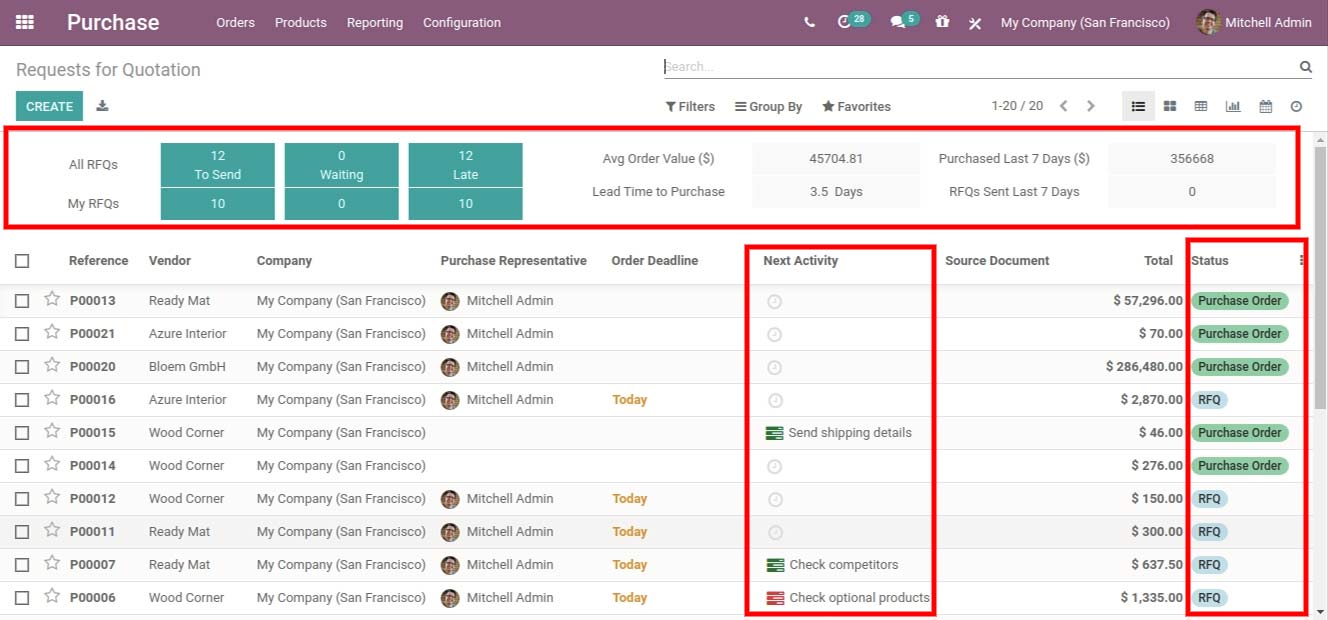The height and width of the screenshot is (620, 1328).
Task: Tick the checkbox for row P00007
Action: pyautogui.click(x=22, y=565)
